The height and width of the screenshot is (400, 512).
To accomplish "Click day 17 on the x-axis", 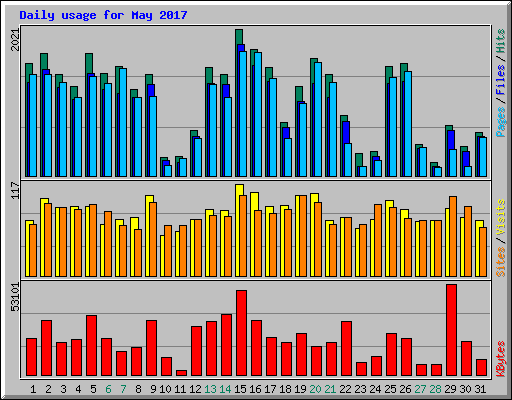I will [x=270, y=389].
